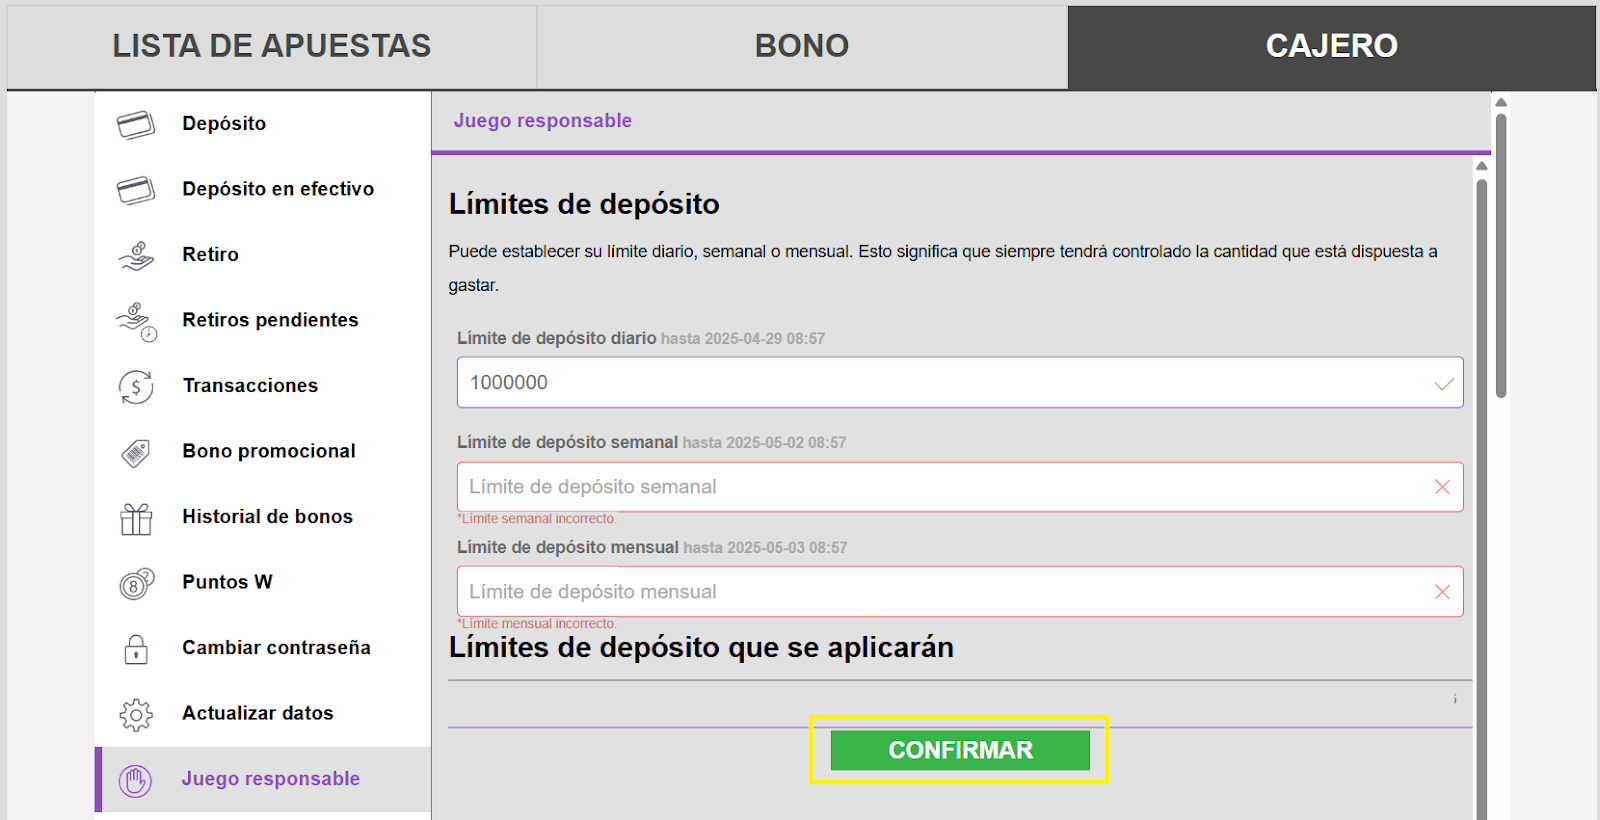
Task: Click the Depósito en efectivo card icon
Action: 136,190
